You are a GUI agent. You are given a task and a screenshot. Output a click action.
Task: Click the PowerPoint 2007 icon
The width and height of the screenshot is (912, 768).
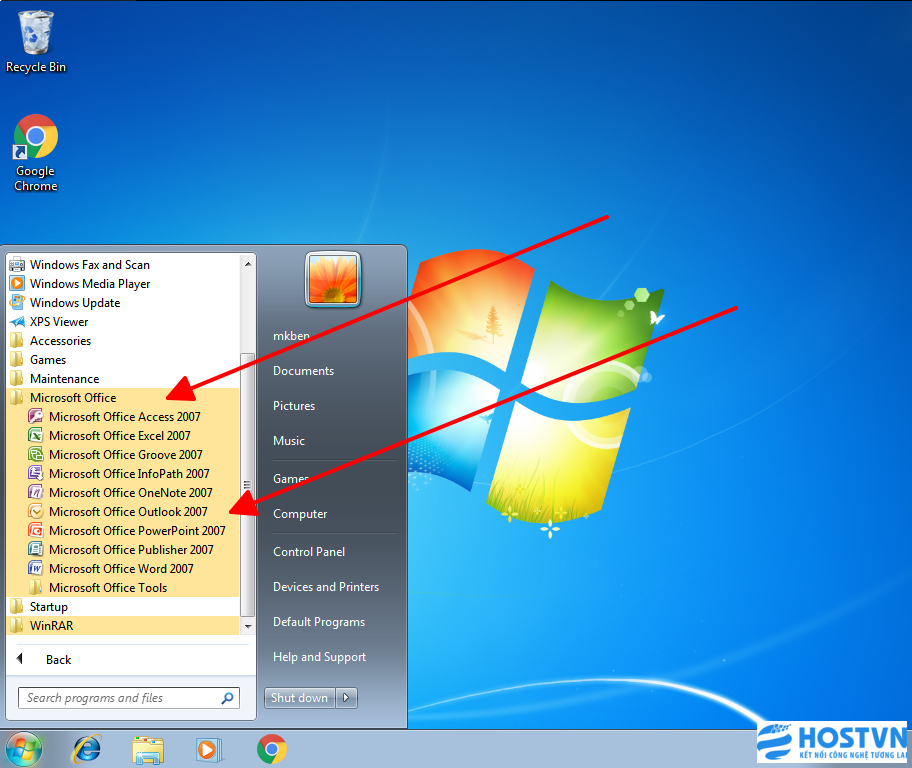tap(35, 531)
